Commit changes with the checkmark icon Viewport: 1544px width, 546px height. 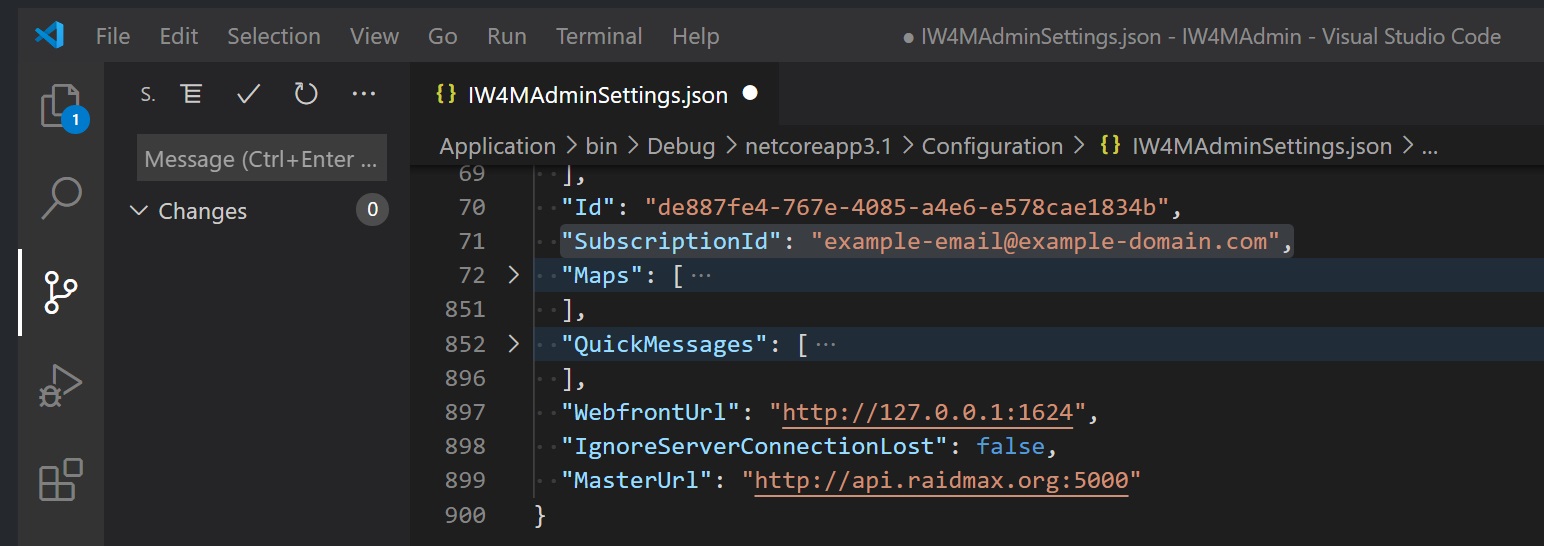248,94
